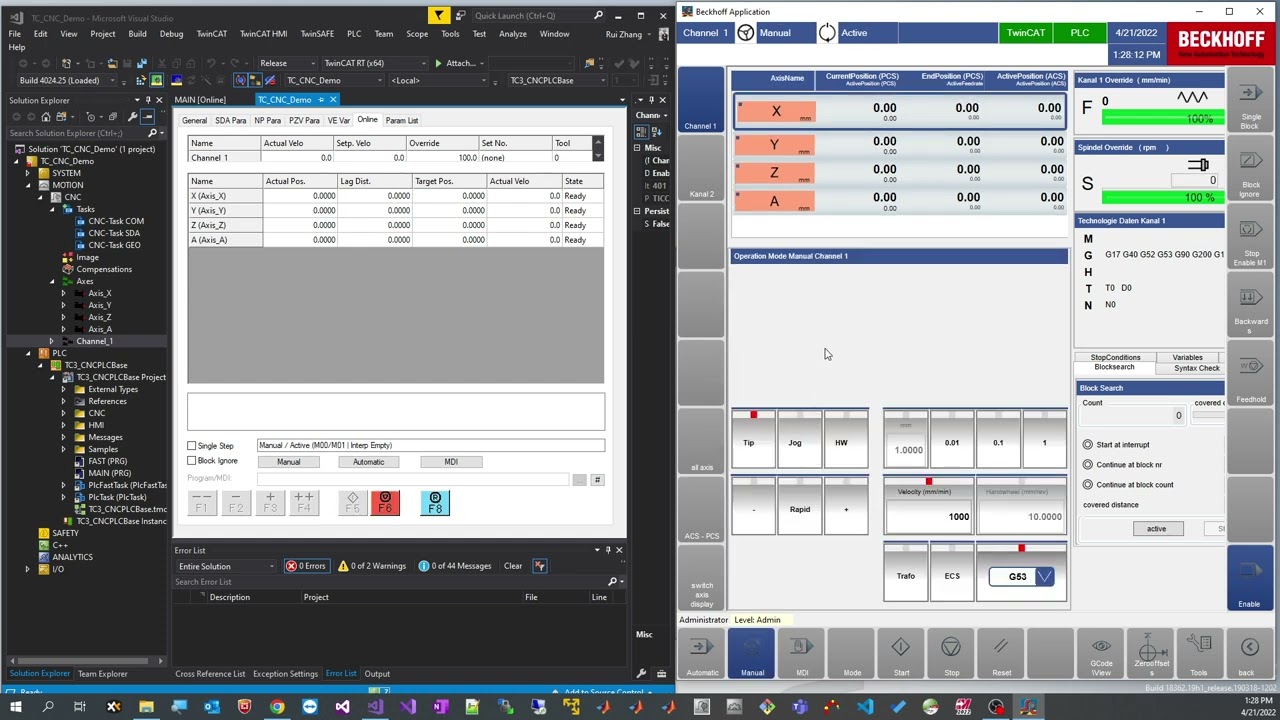
Task: Open the Build menu in Visual Studio
Action: (137, 34)
